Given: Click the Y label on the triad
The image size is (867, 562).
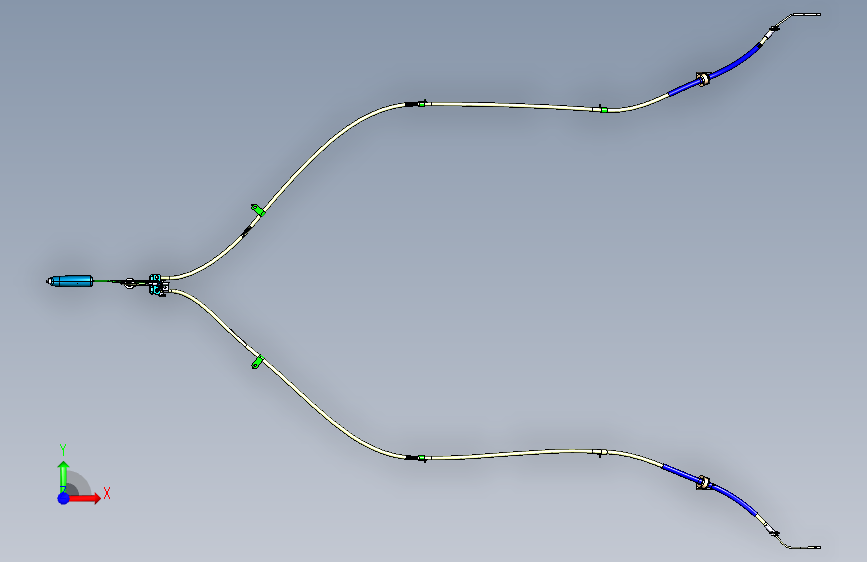Looking at the screenshot, I should (x=63, y=450).
